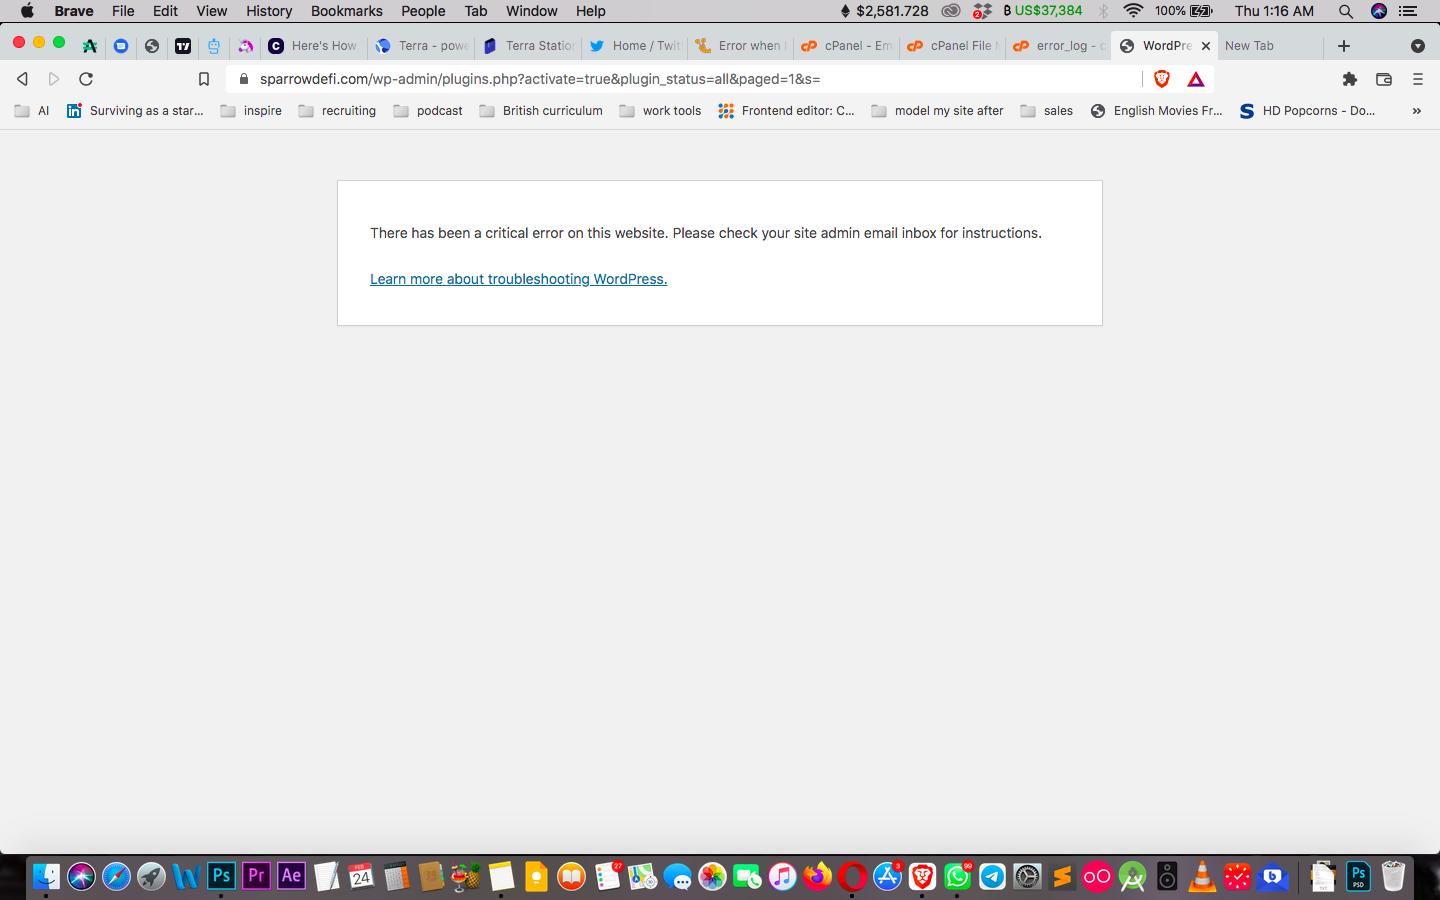Bookmark this page with the bookmark icon
This screenshot has height=900, width=1440.
(x=204, y=79)
